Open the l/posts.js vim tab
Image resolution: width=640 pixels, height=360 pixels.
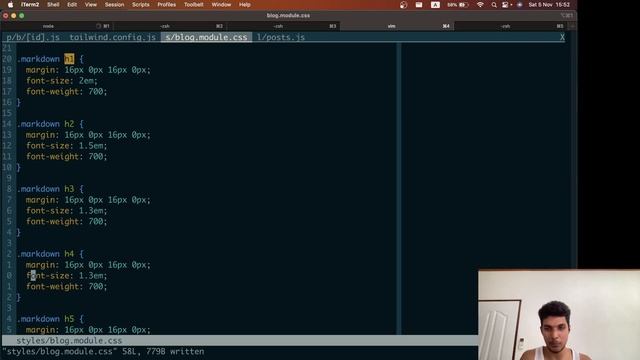281,37
